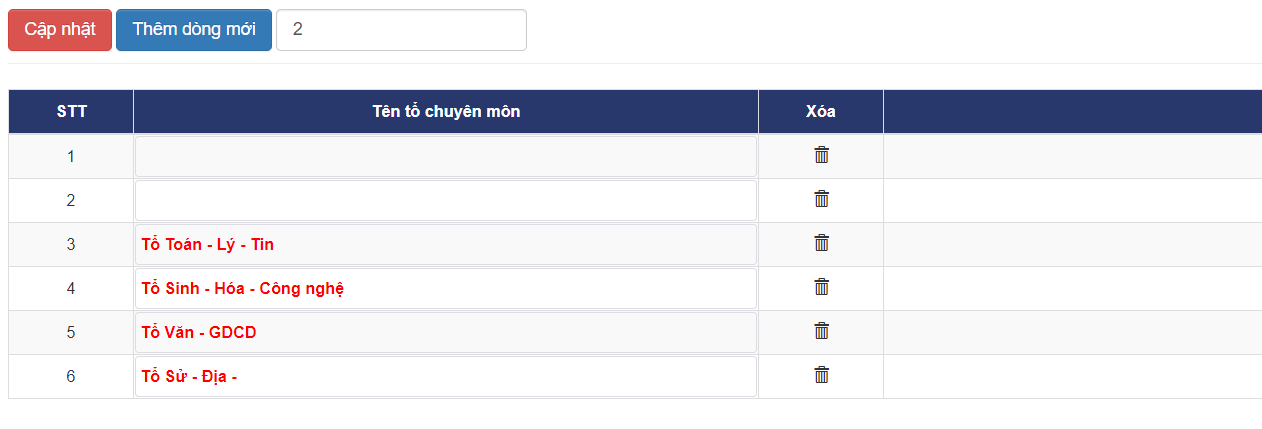Screen dimensions: 1262x429
Task: Select the empty name field in row 2
Action: tap(445, 200)
